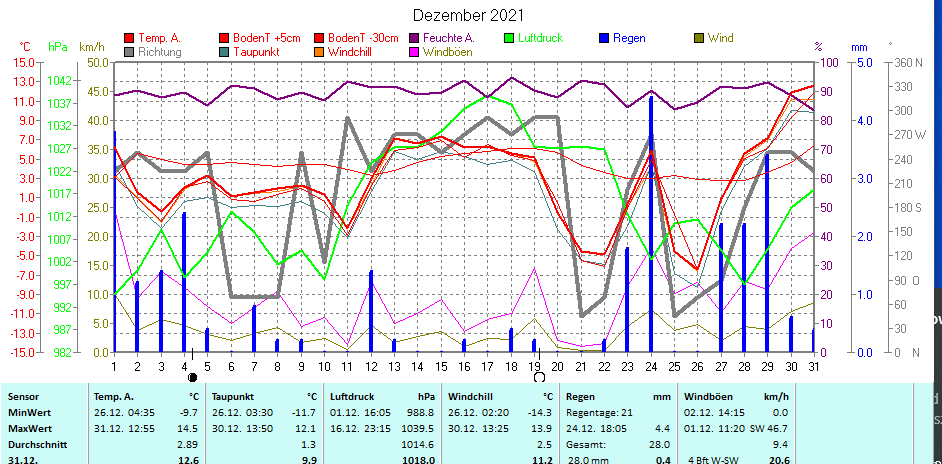
Task: Click the Sensor column header in table
Action: click(24, 396)
